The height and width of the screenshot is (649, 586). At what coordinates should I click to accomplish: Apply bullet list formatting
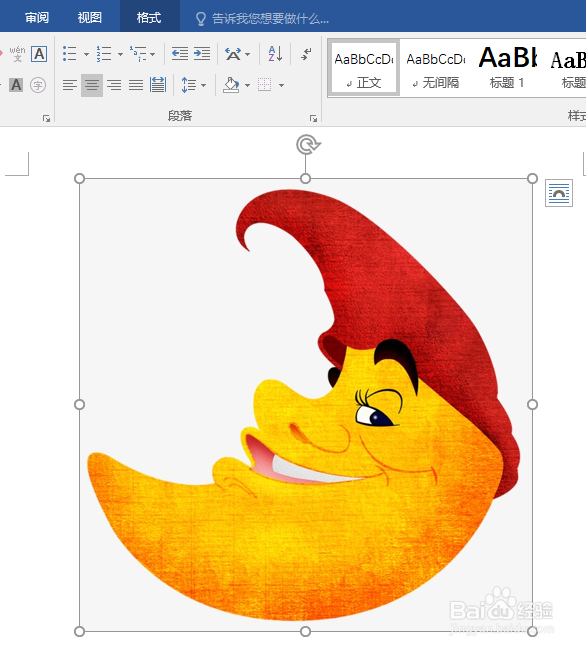[70, 54]
